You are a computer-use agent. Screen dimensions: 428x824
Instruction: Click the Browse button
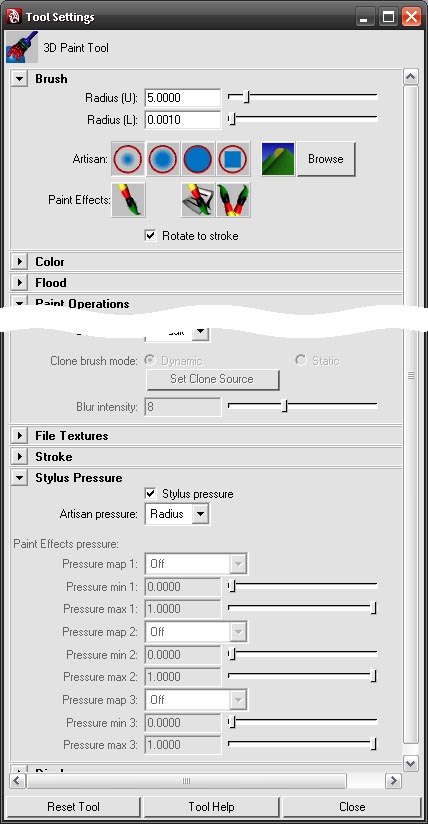pyautogui.click(x=326, y=159)
